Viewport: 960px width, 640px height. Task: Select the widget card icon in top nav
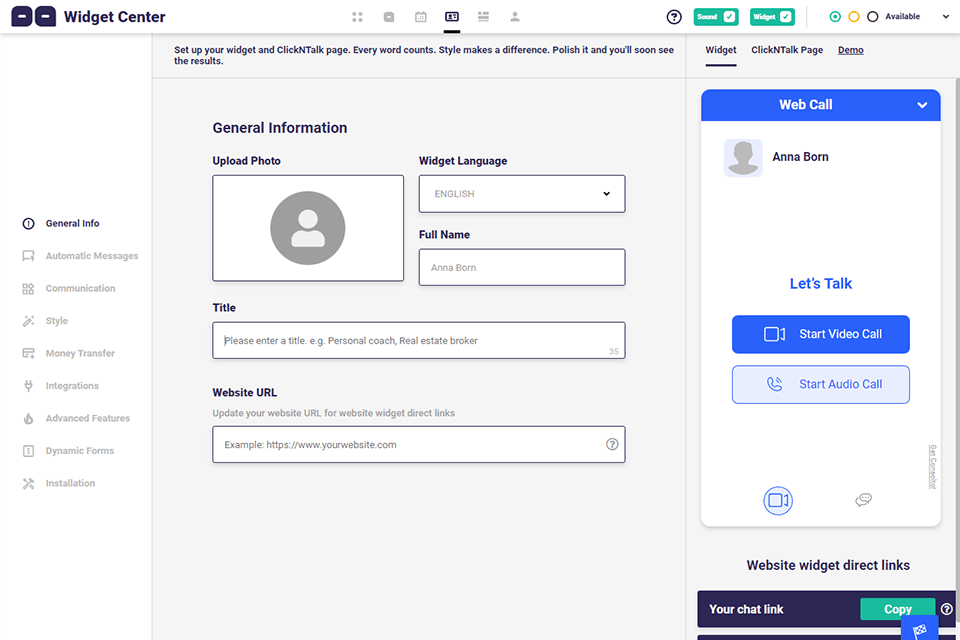[x=452, y=17]
